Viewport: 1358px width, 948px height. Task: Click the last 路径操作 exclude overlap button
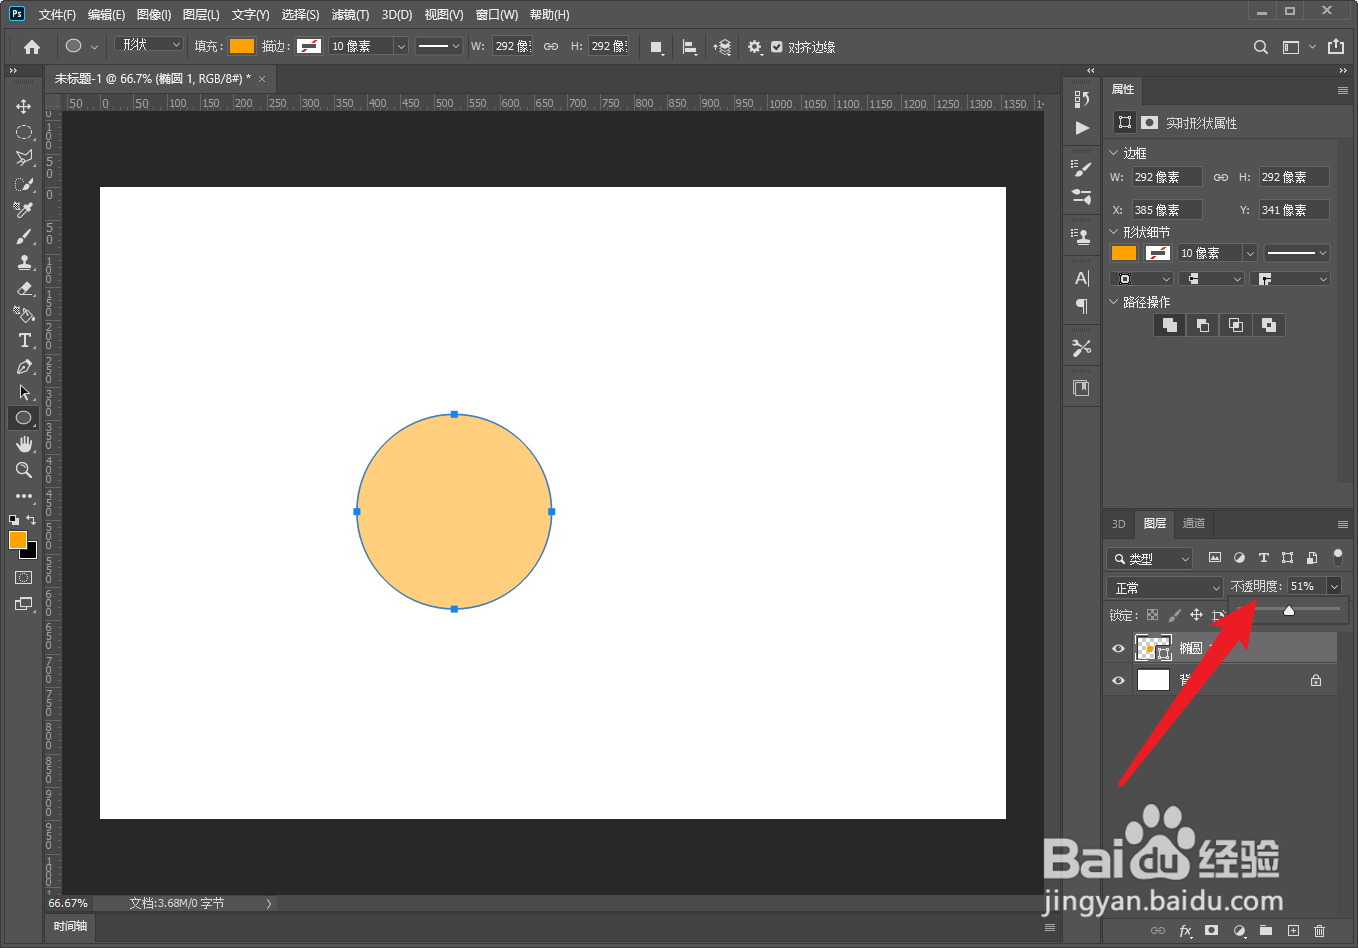click(x=1269, y=325)
